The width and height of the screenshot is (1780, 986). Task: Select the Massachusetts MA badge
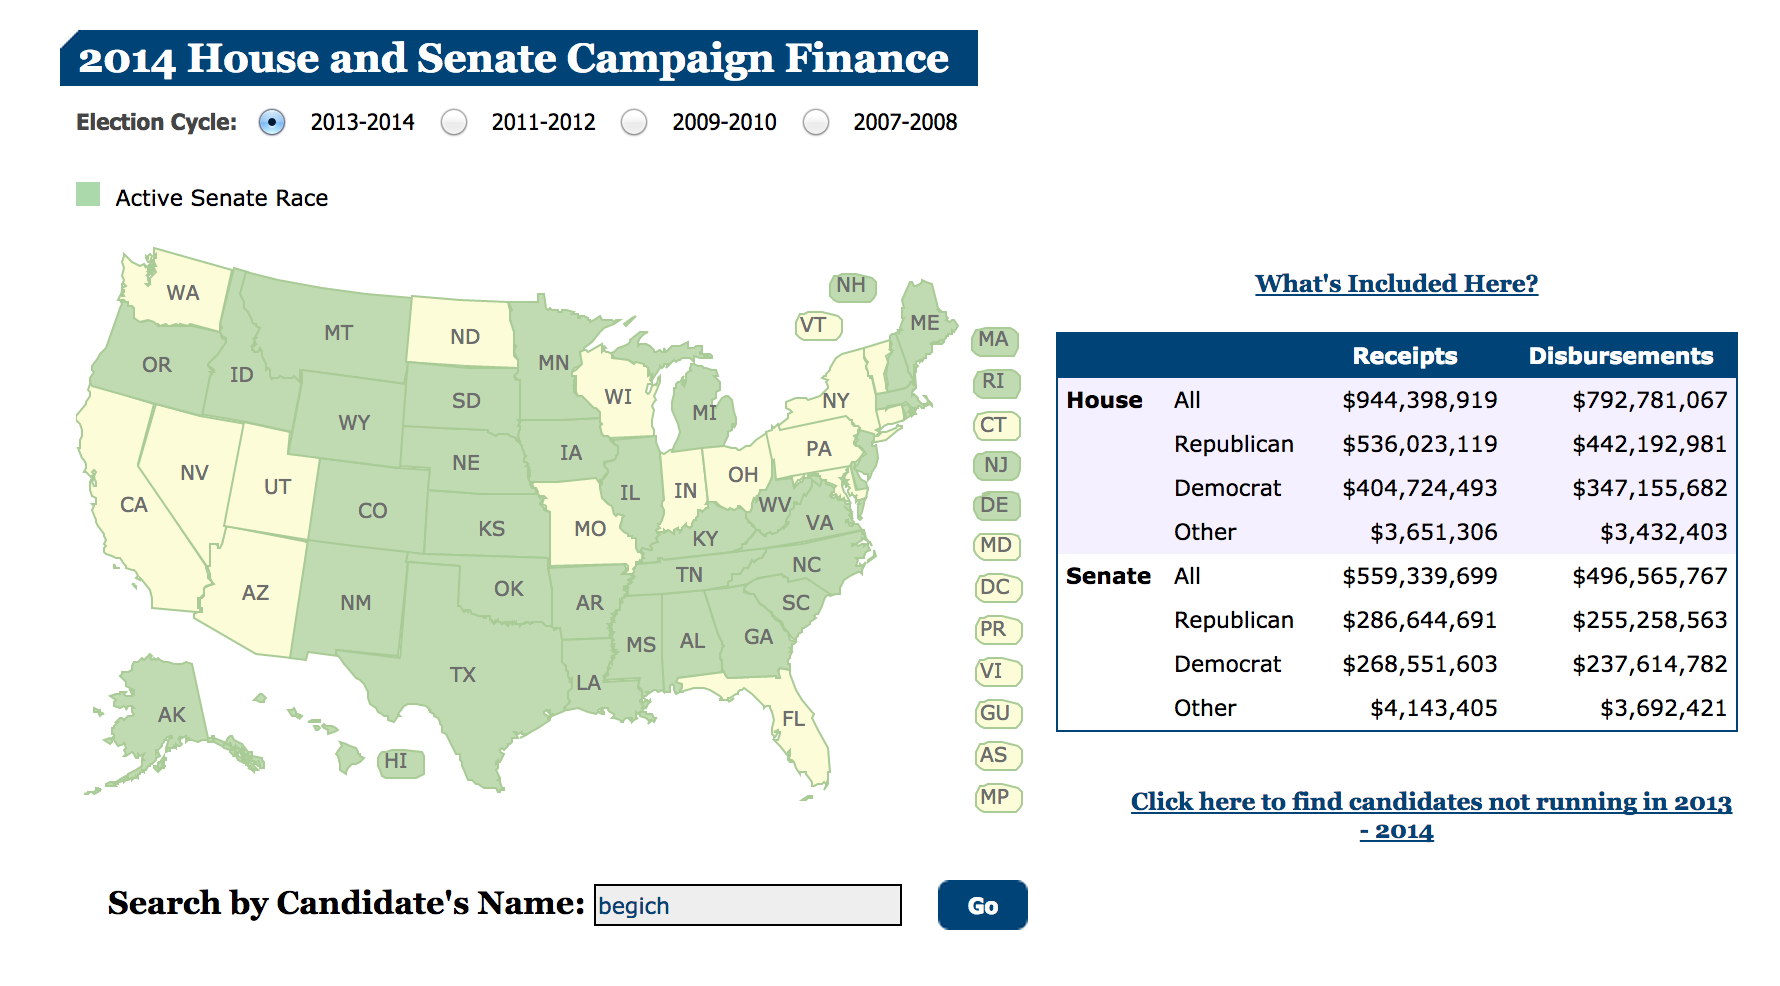(x=994, y=340)
